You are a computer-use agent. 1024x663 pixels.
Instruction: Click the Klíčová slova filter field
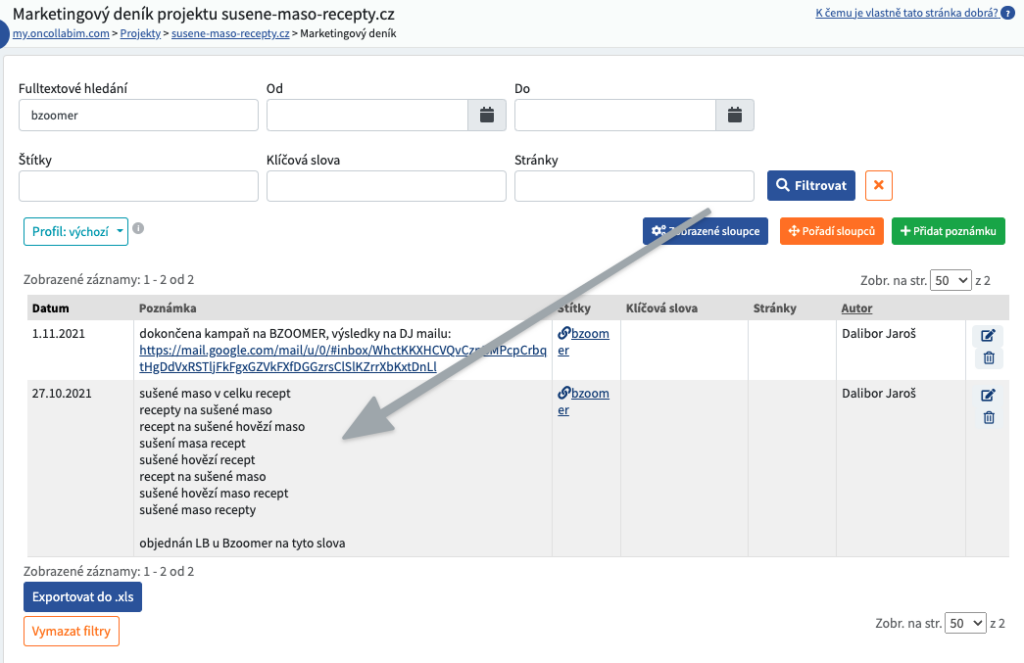coord(386,186)
